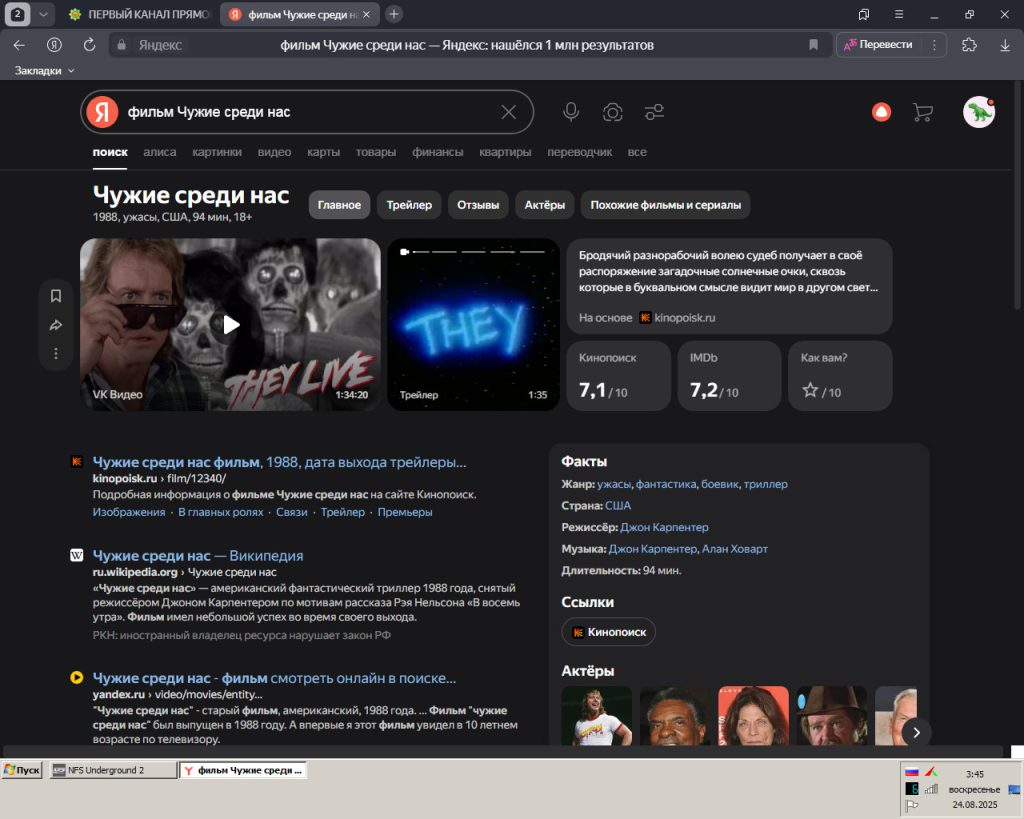
Task: Clear the search query with X icon
Action: 509,112
